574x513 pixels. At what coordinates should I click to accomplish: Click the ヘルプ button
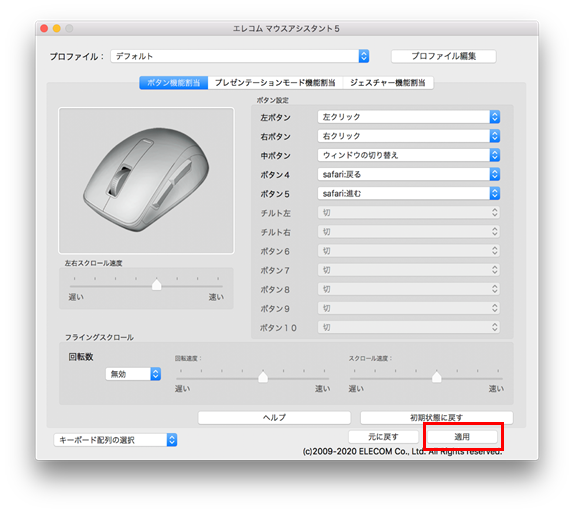274,417
